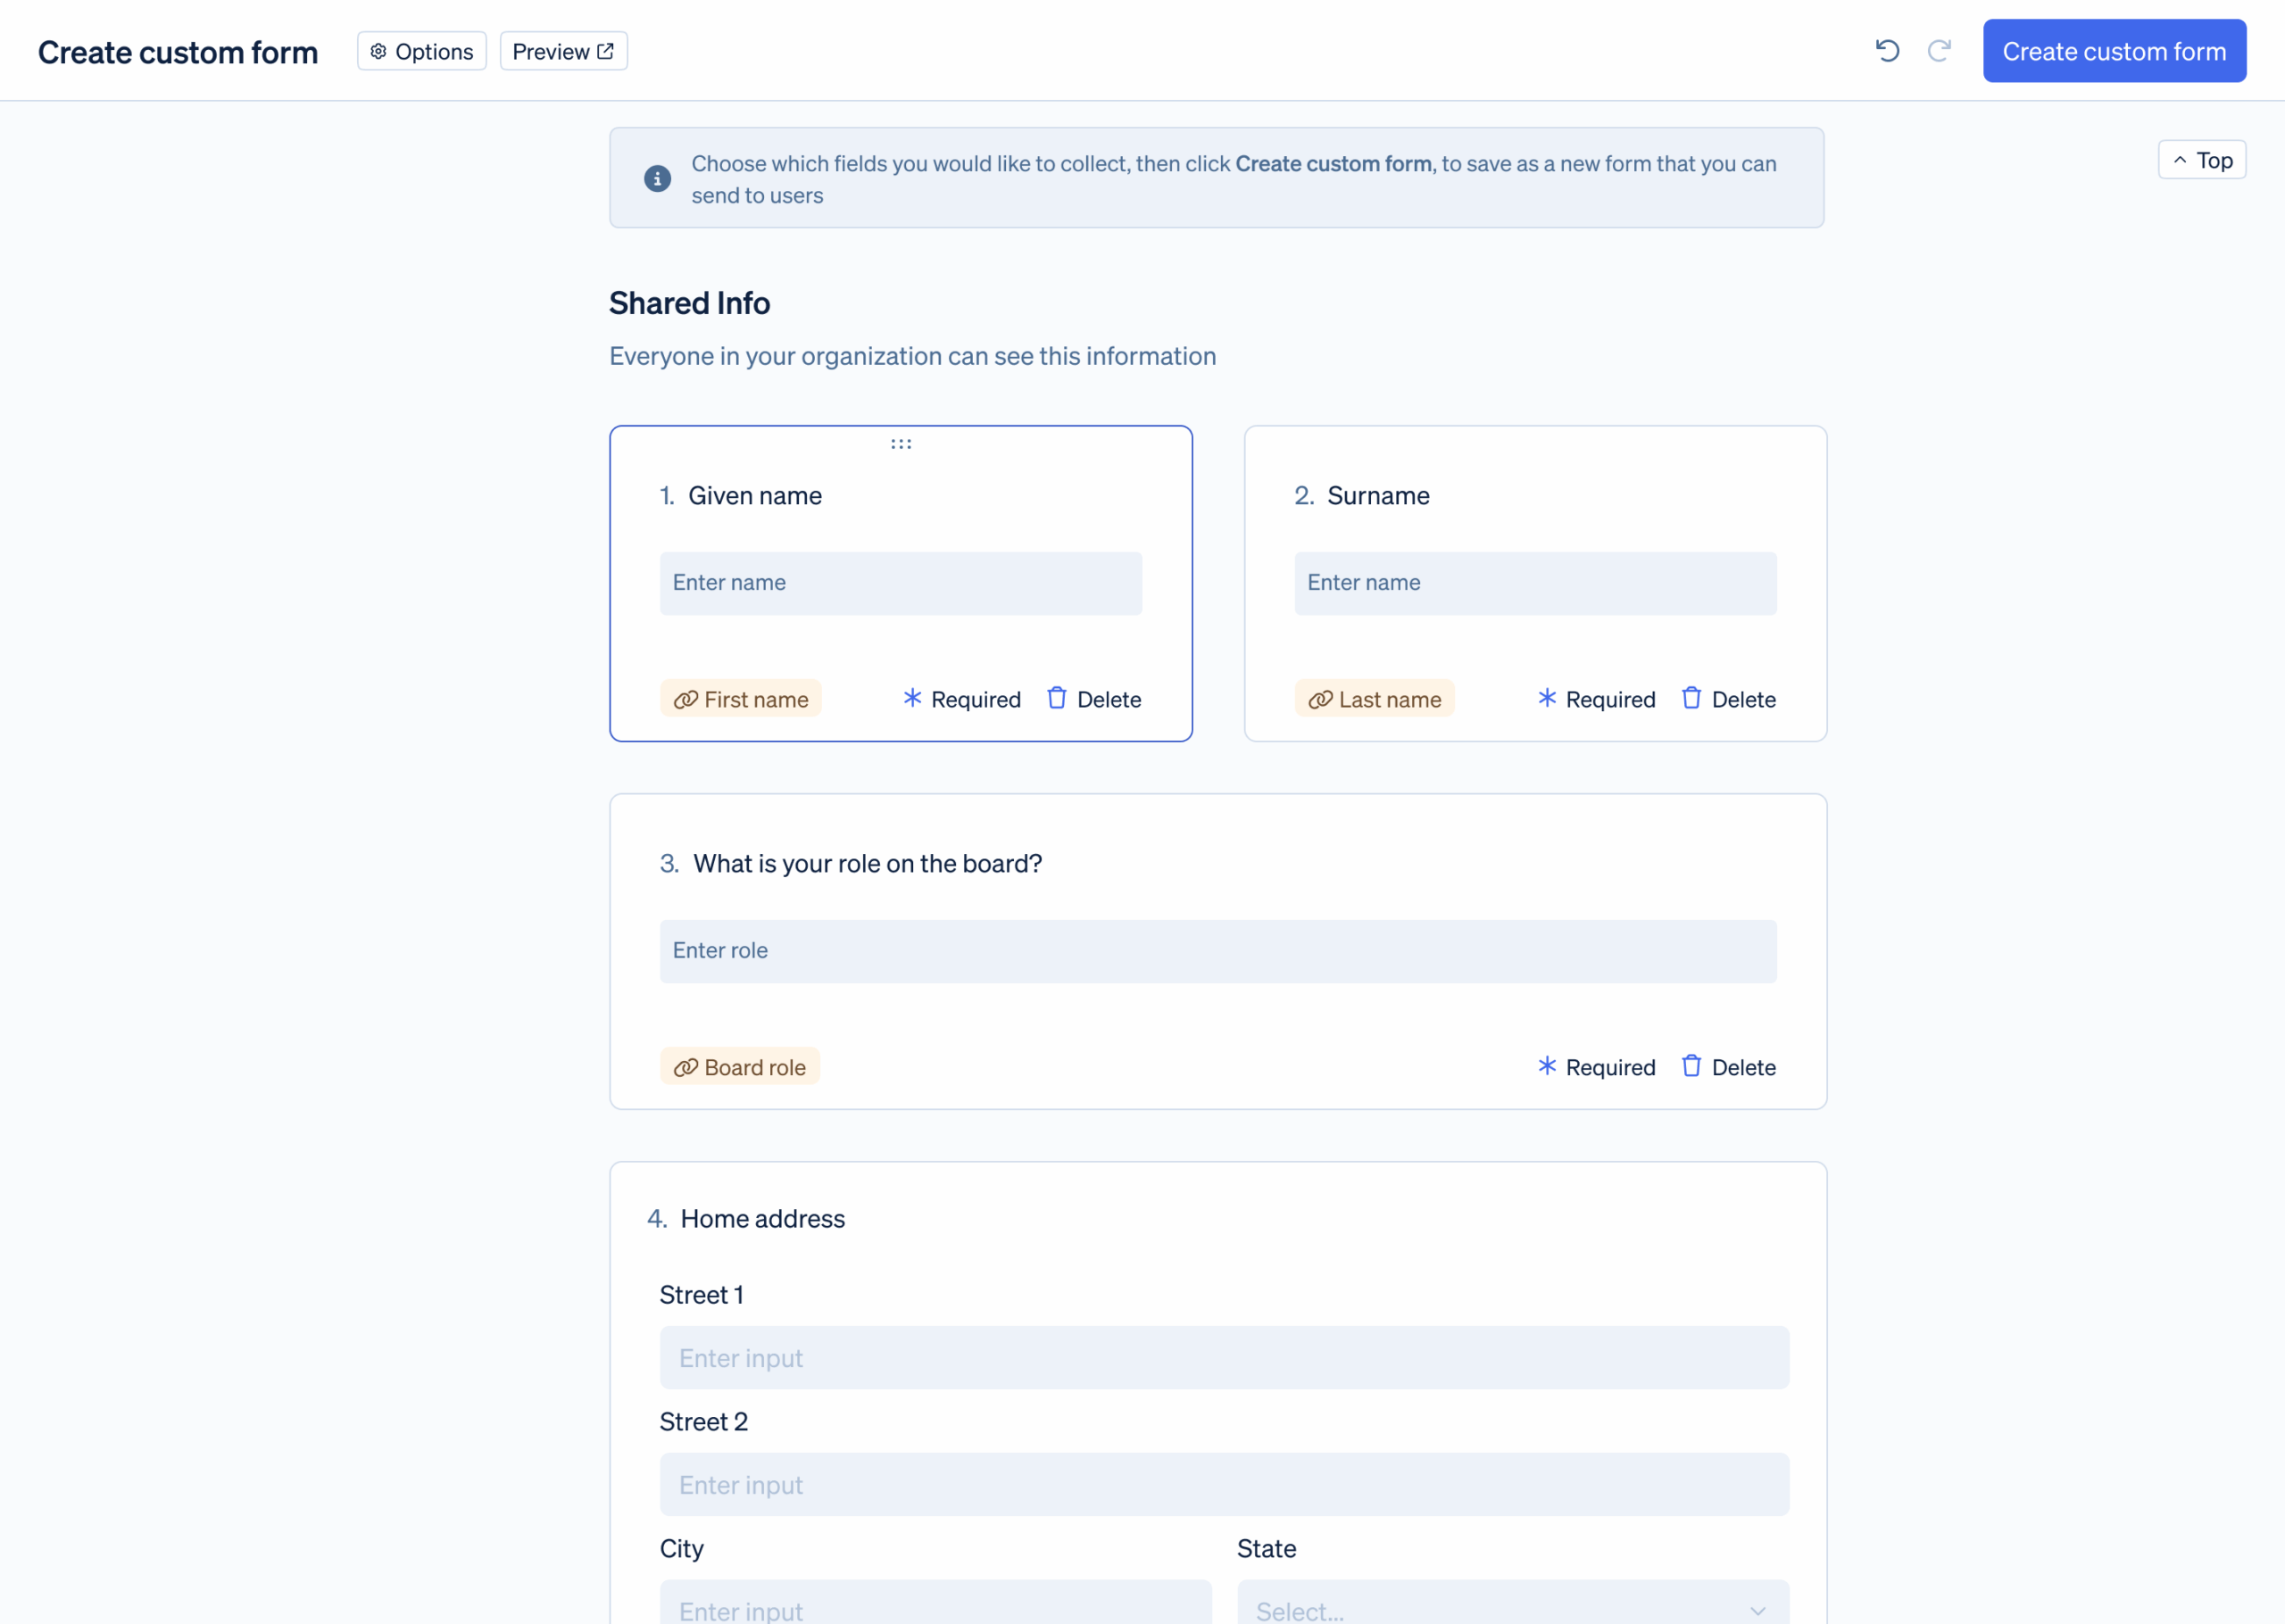Select the Surname question title
The image size is (2285, 1624).
pos(1378,496)
